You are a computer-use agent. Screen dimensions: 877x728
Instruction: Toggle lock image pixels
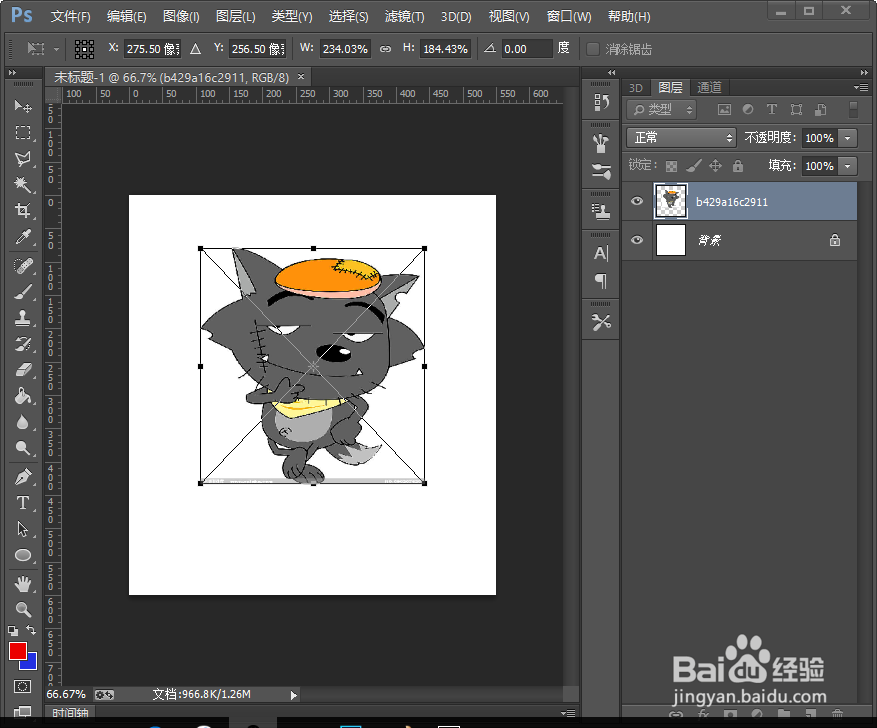click(x=694, y=166)
